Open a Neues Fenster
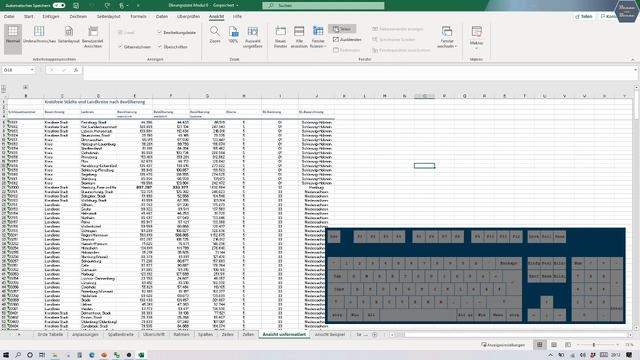The width and height of the screenshot is (640, 360). click(280, 38)
